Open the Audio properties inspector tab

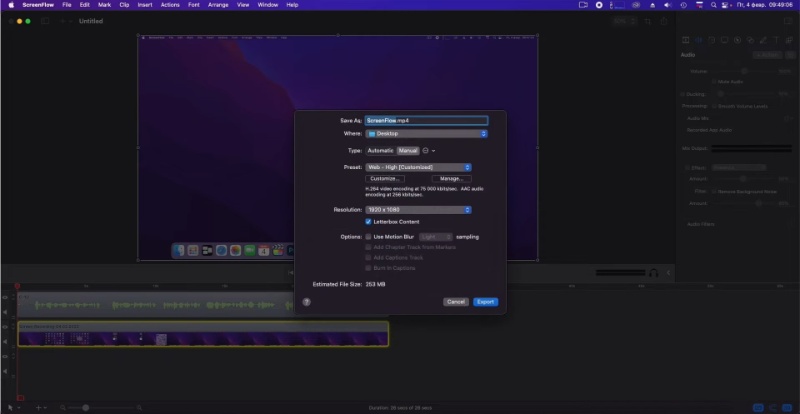tap(698, 40)
